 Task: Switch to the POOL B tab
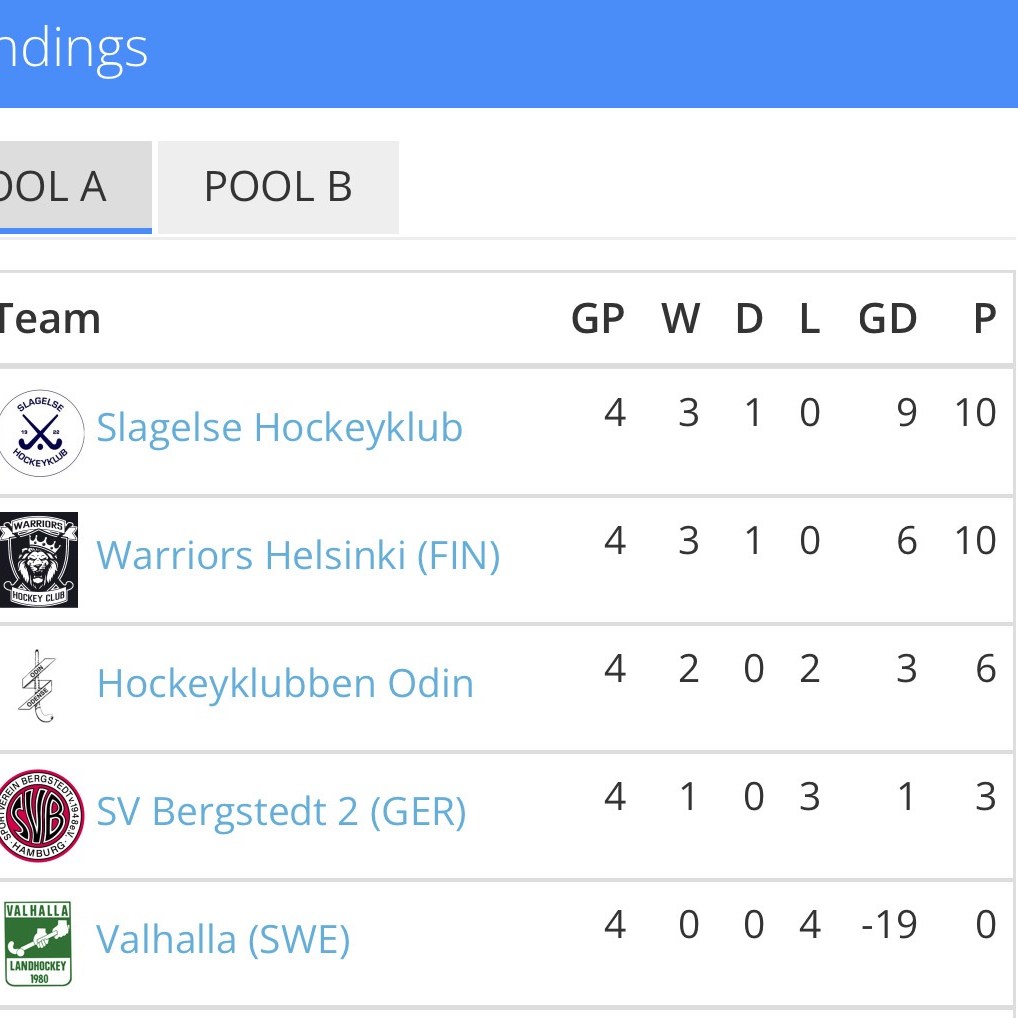click(x=278, y=187)
